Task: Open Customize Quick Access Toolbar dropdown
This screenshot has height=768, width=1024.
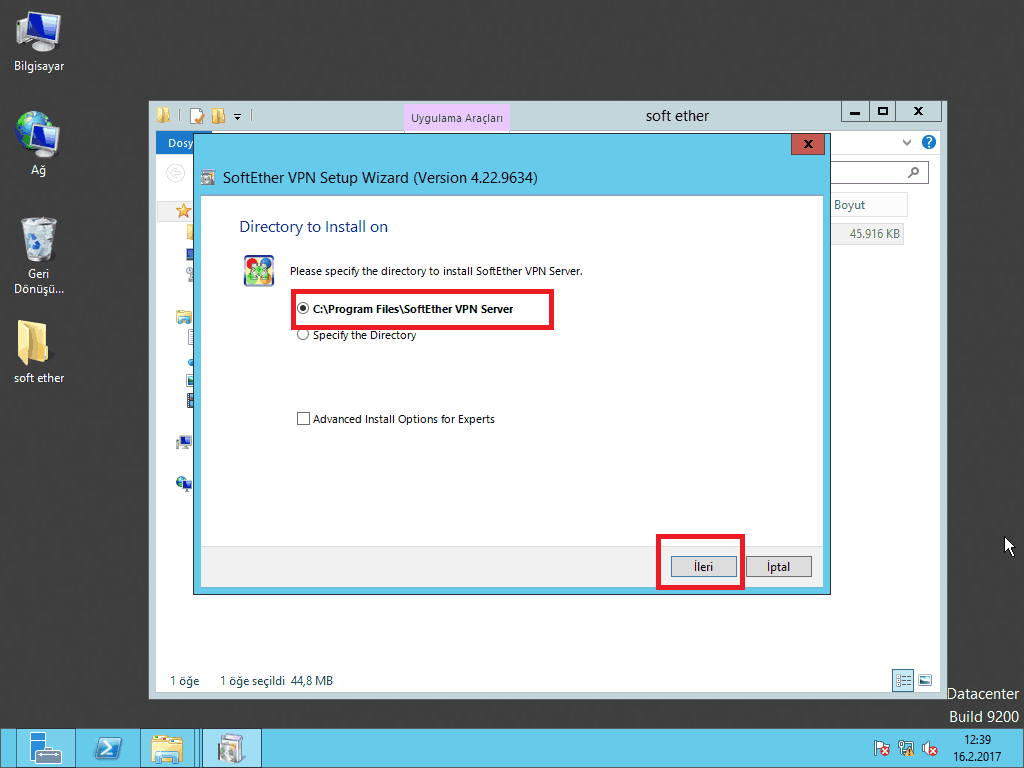Action: [238, 116]
